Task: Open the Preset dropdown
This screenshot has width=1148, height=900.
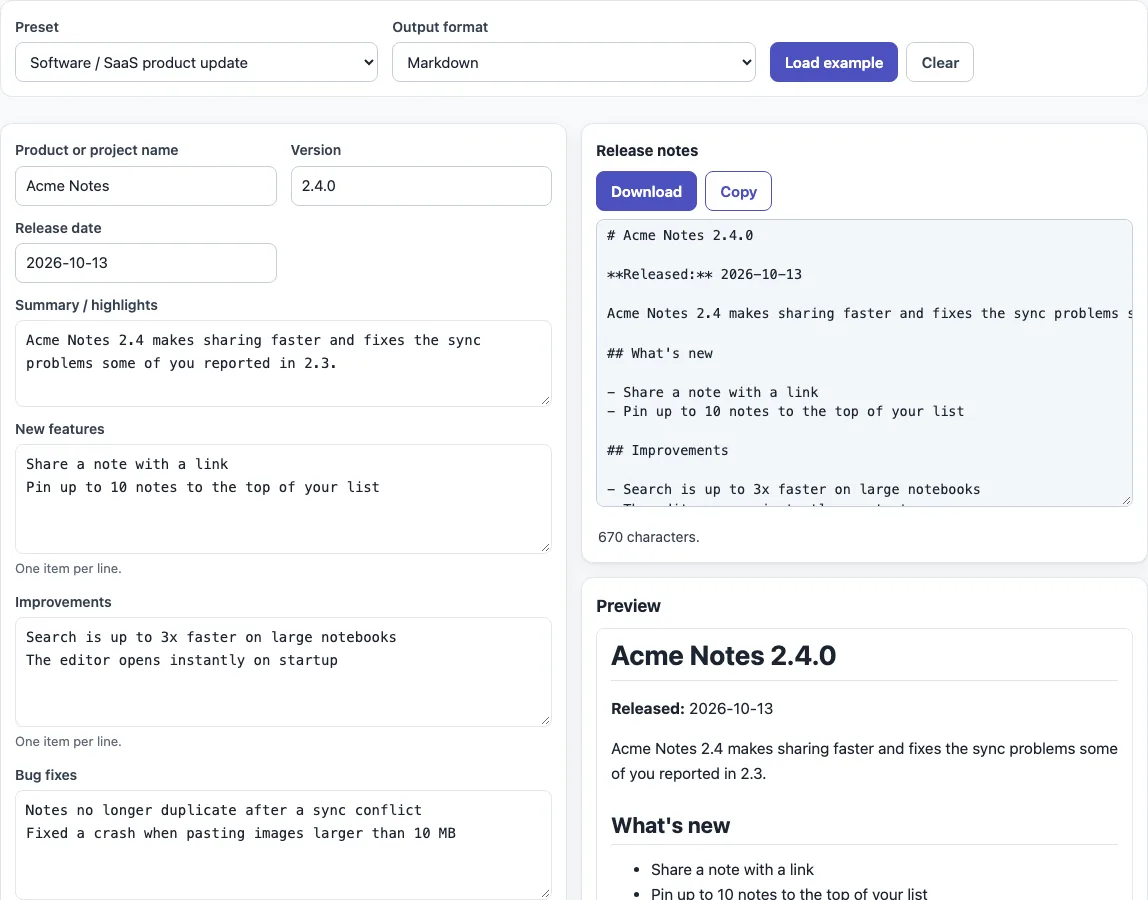Action: pyautogui.click(x=196, y=62)
